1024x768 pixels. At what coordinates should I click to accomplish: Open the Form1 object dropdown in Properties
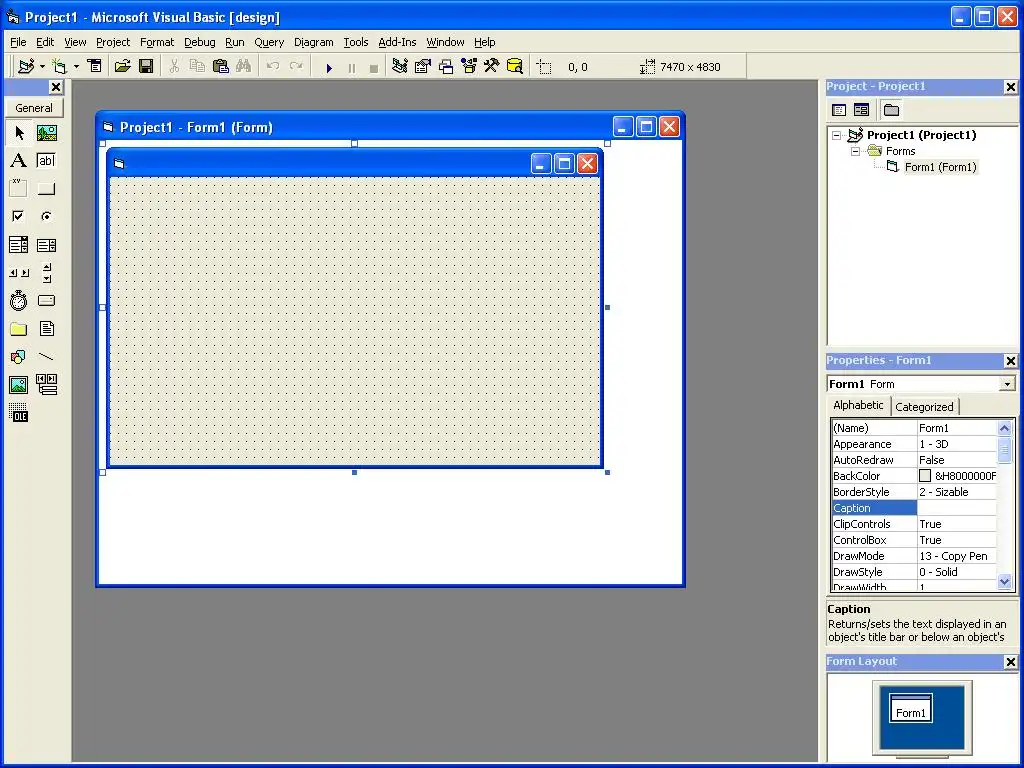[x=1007, y=384]
